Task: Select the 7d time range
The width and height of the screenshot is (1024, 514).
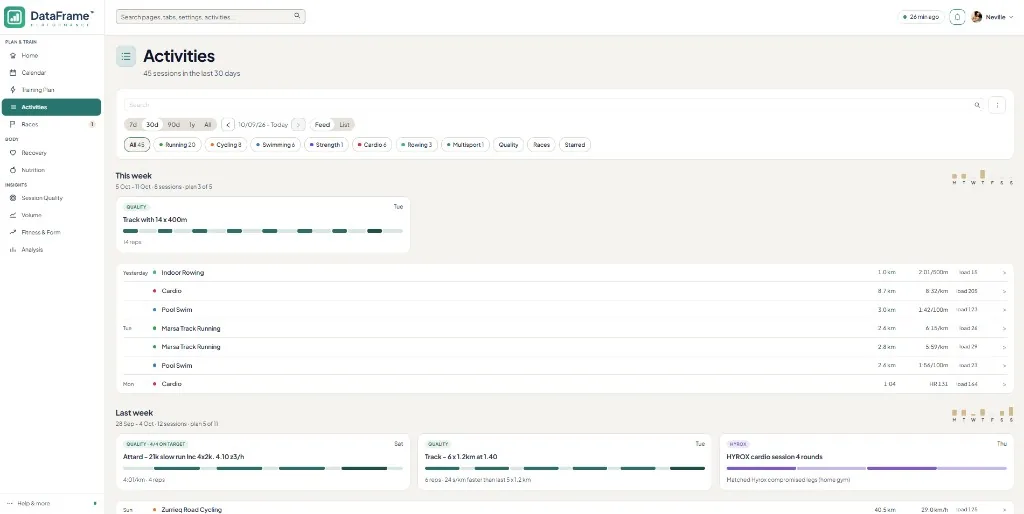Action: click(x=133, y=125)
